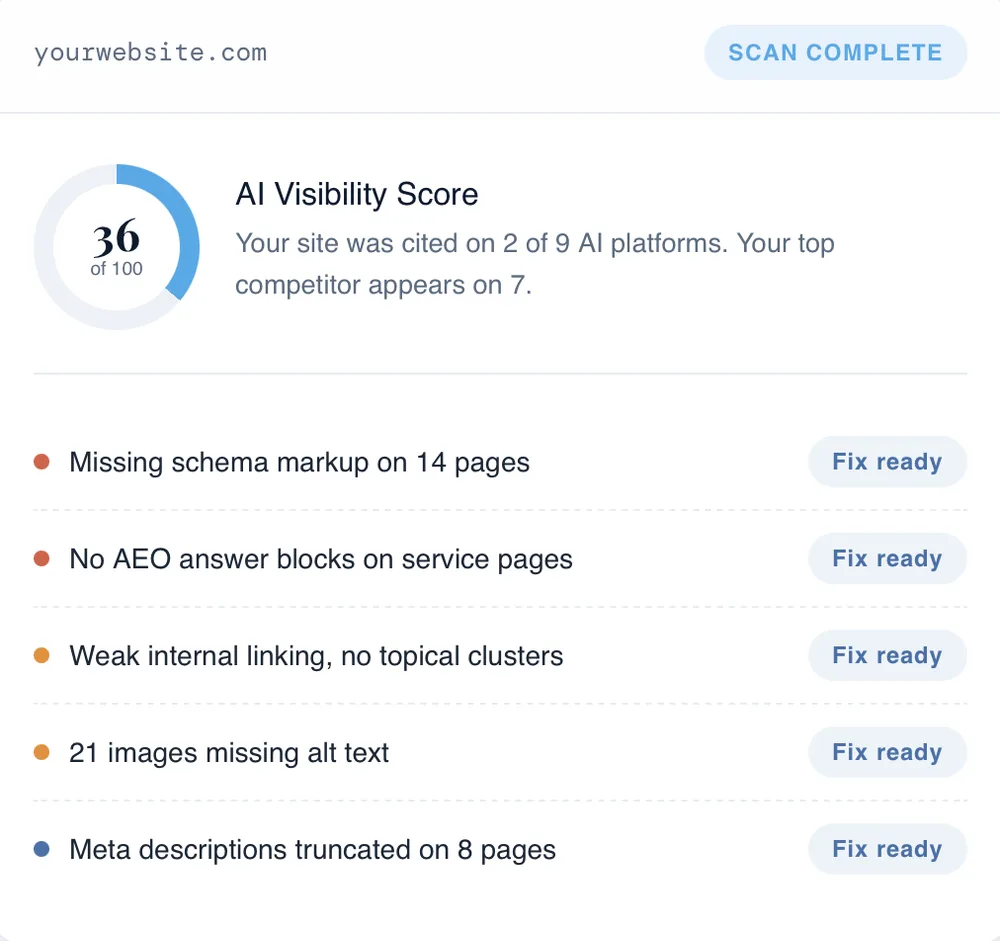The height and width of the screenshot is (941, 1000).
Task: Click the AI Visibility Score heading
Action: [x=357, y=194]
